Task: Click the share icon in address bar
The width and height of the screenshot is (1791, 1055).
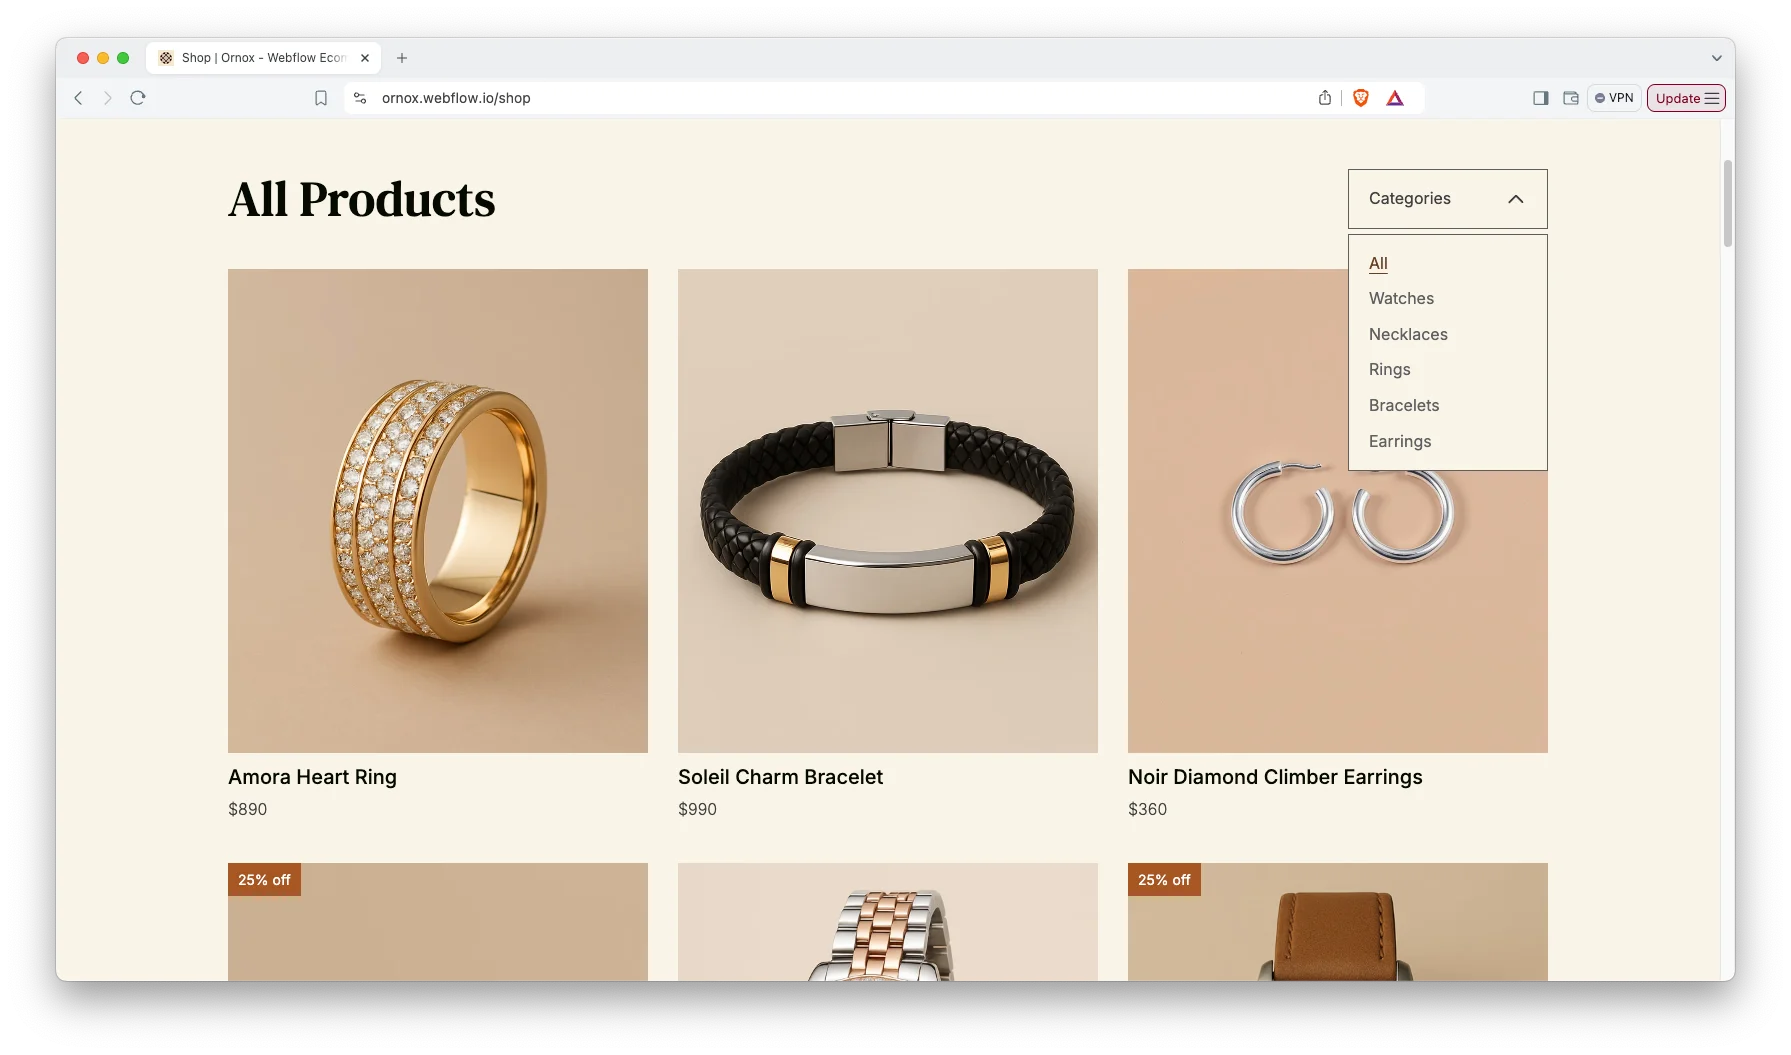Action: pyautogui.click(x=1325, y=98)
